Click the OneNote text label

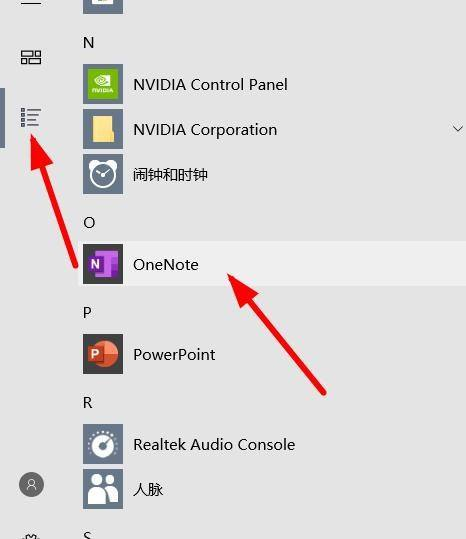[x=166, y=265]
